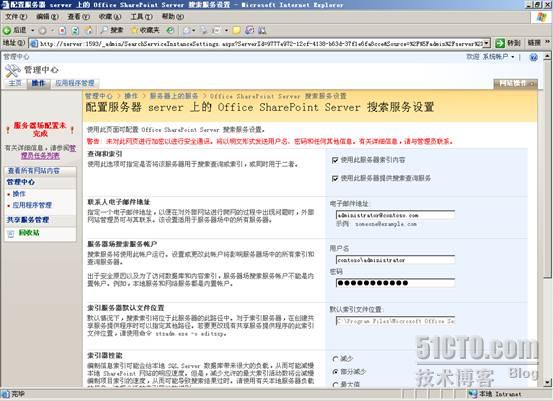Open the 回收站 link
553x401 pixels.
(29, 233)
